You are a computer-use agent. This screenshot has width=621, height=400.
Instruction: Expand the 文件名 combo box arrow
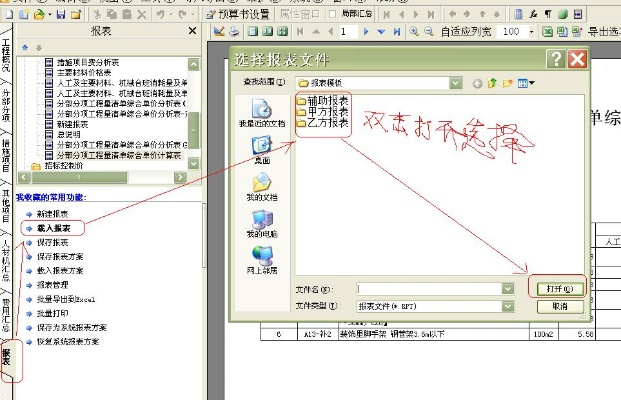(507, 288)
